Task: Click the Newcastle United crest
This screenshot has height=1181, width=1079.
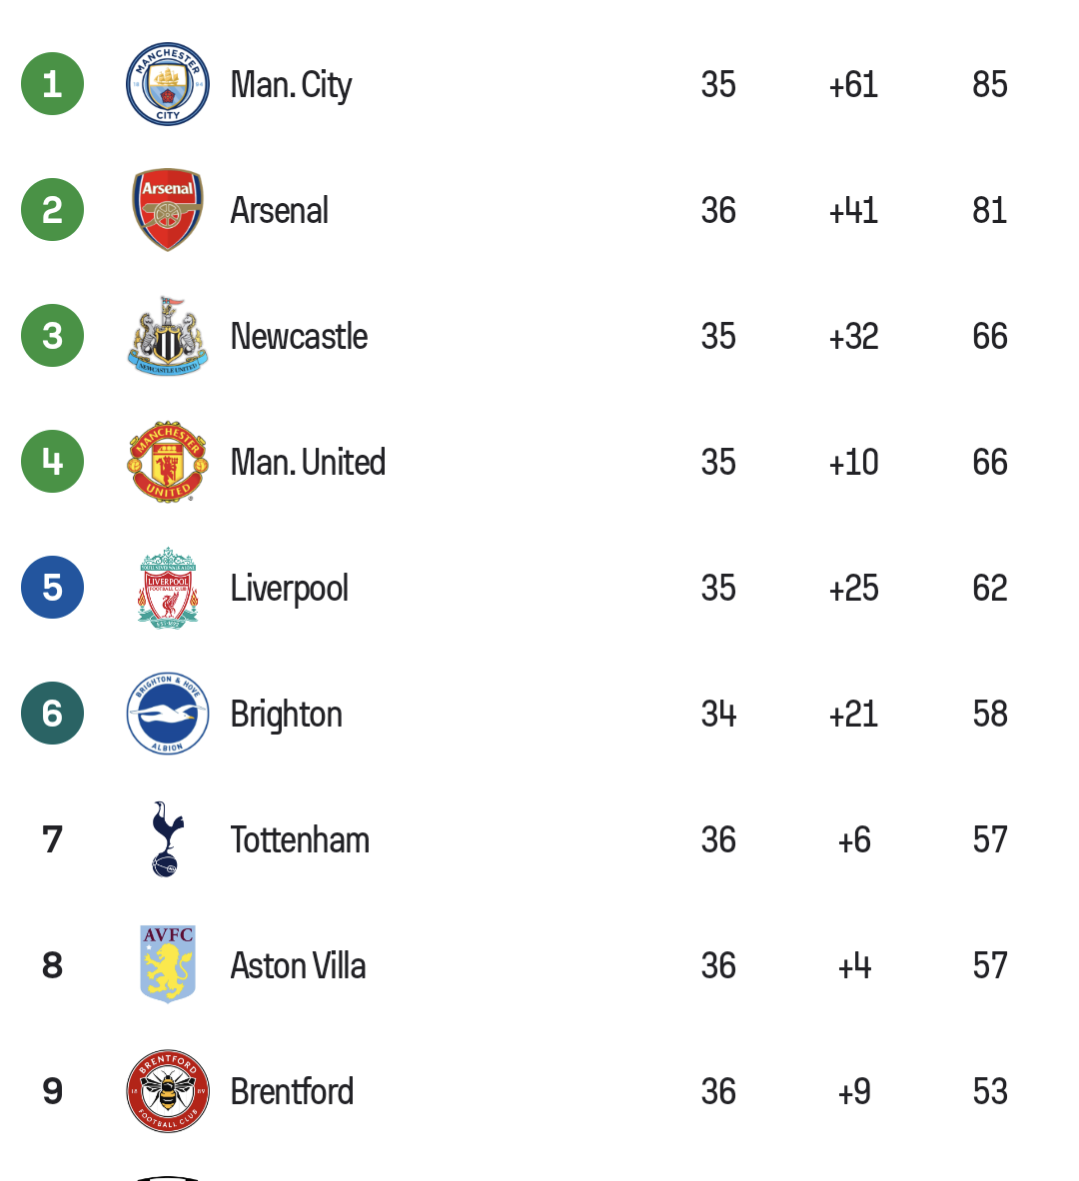Action: (x=168, y=335)
